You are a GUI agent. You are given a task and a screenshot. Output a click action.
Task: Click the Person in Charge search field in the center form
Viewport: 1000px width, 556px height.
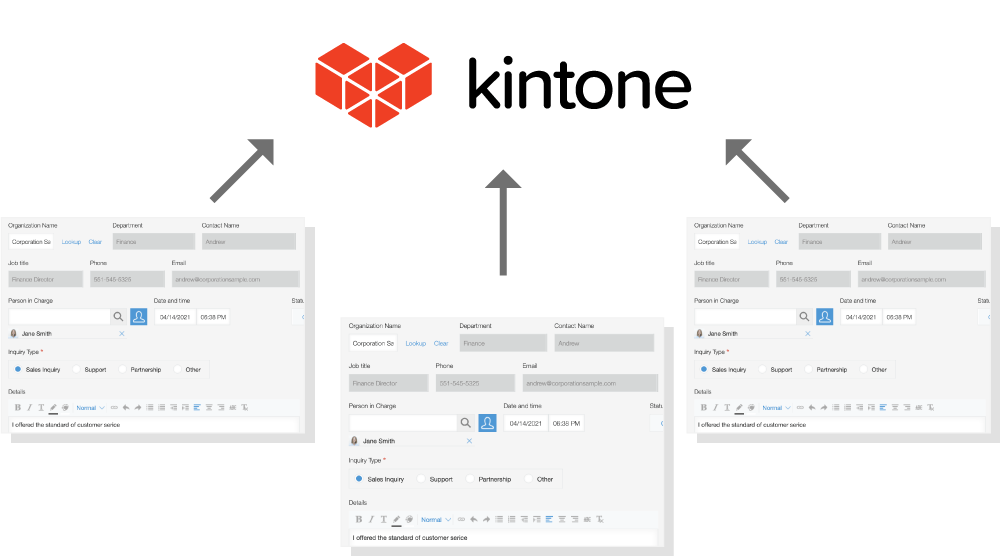(402, 423)
